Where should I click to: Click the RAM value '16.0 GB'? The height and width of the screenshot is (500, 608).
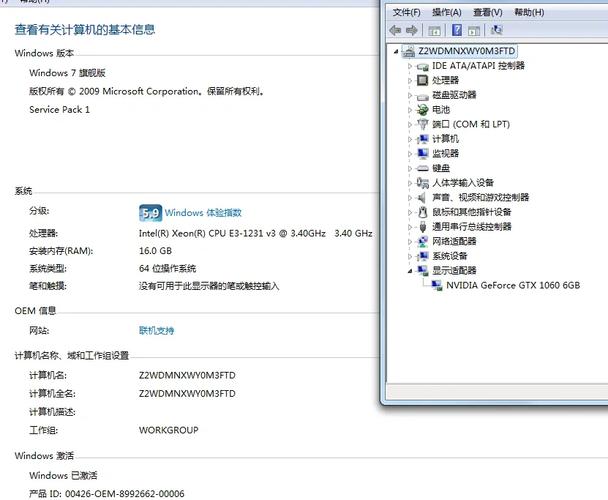(155, 251)
